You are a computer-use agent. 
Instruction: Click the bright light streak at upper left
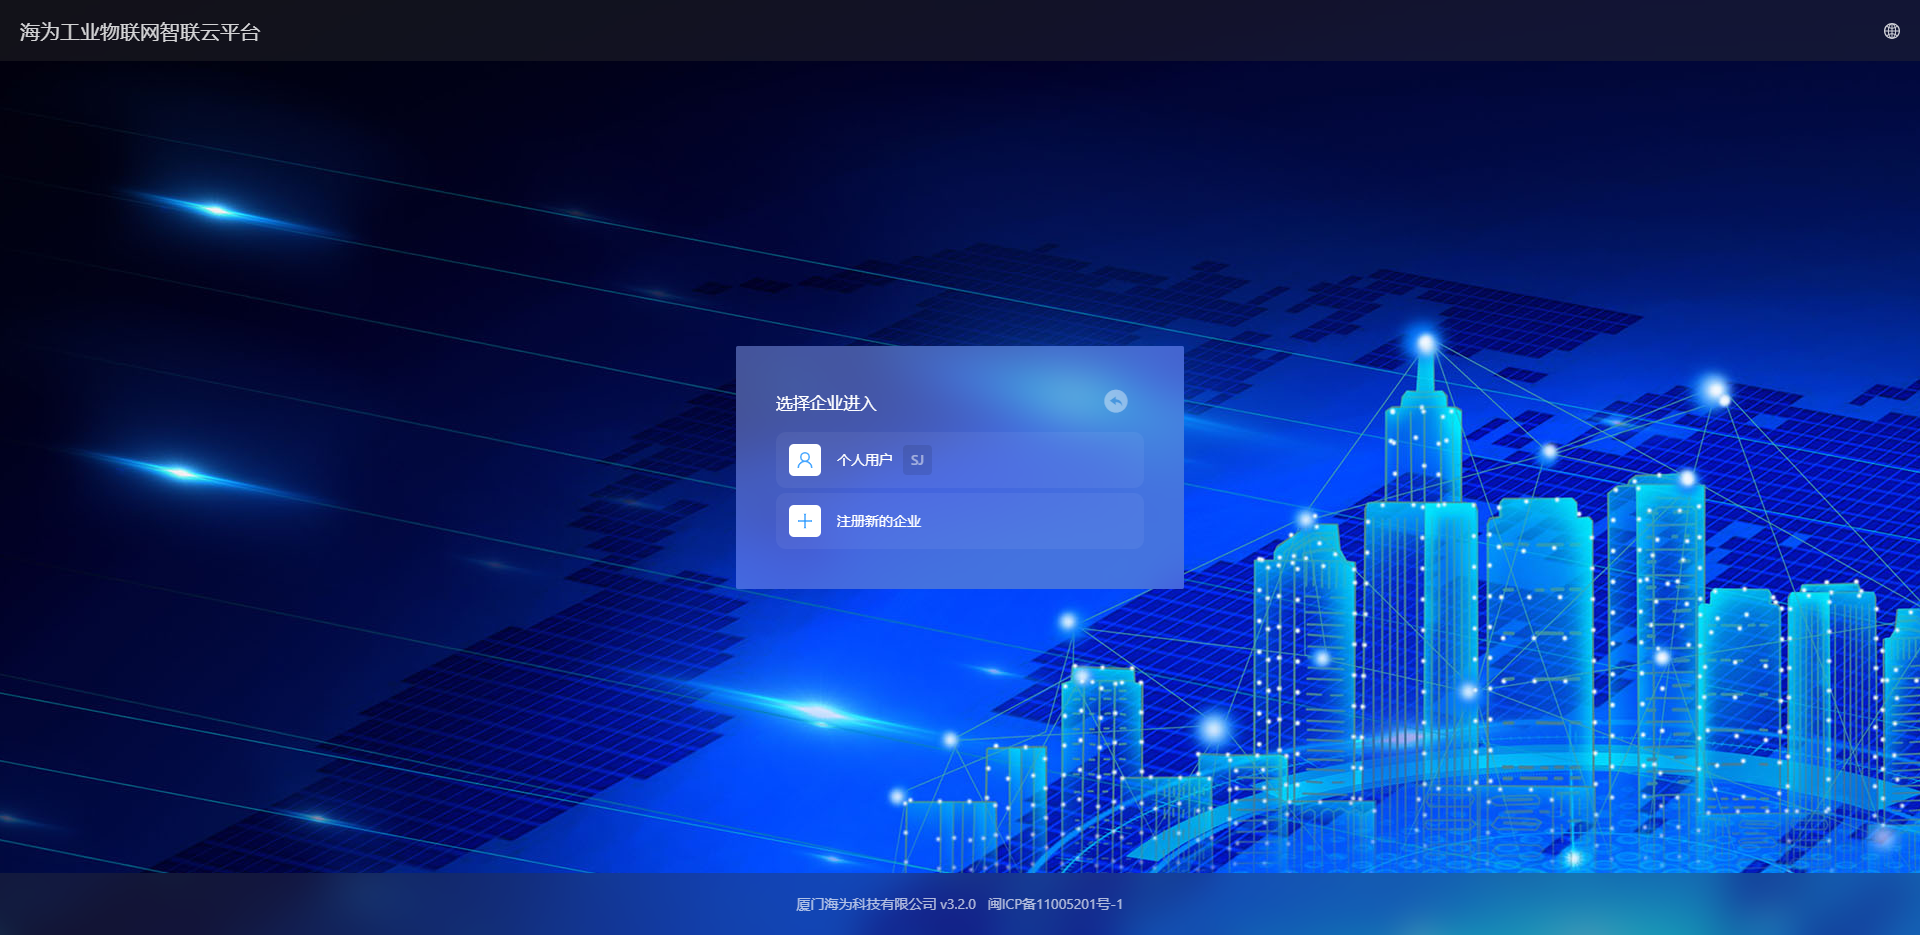point(216,210)
